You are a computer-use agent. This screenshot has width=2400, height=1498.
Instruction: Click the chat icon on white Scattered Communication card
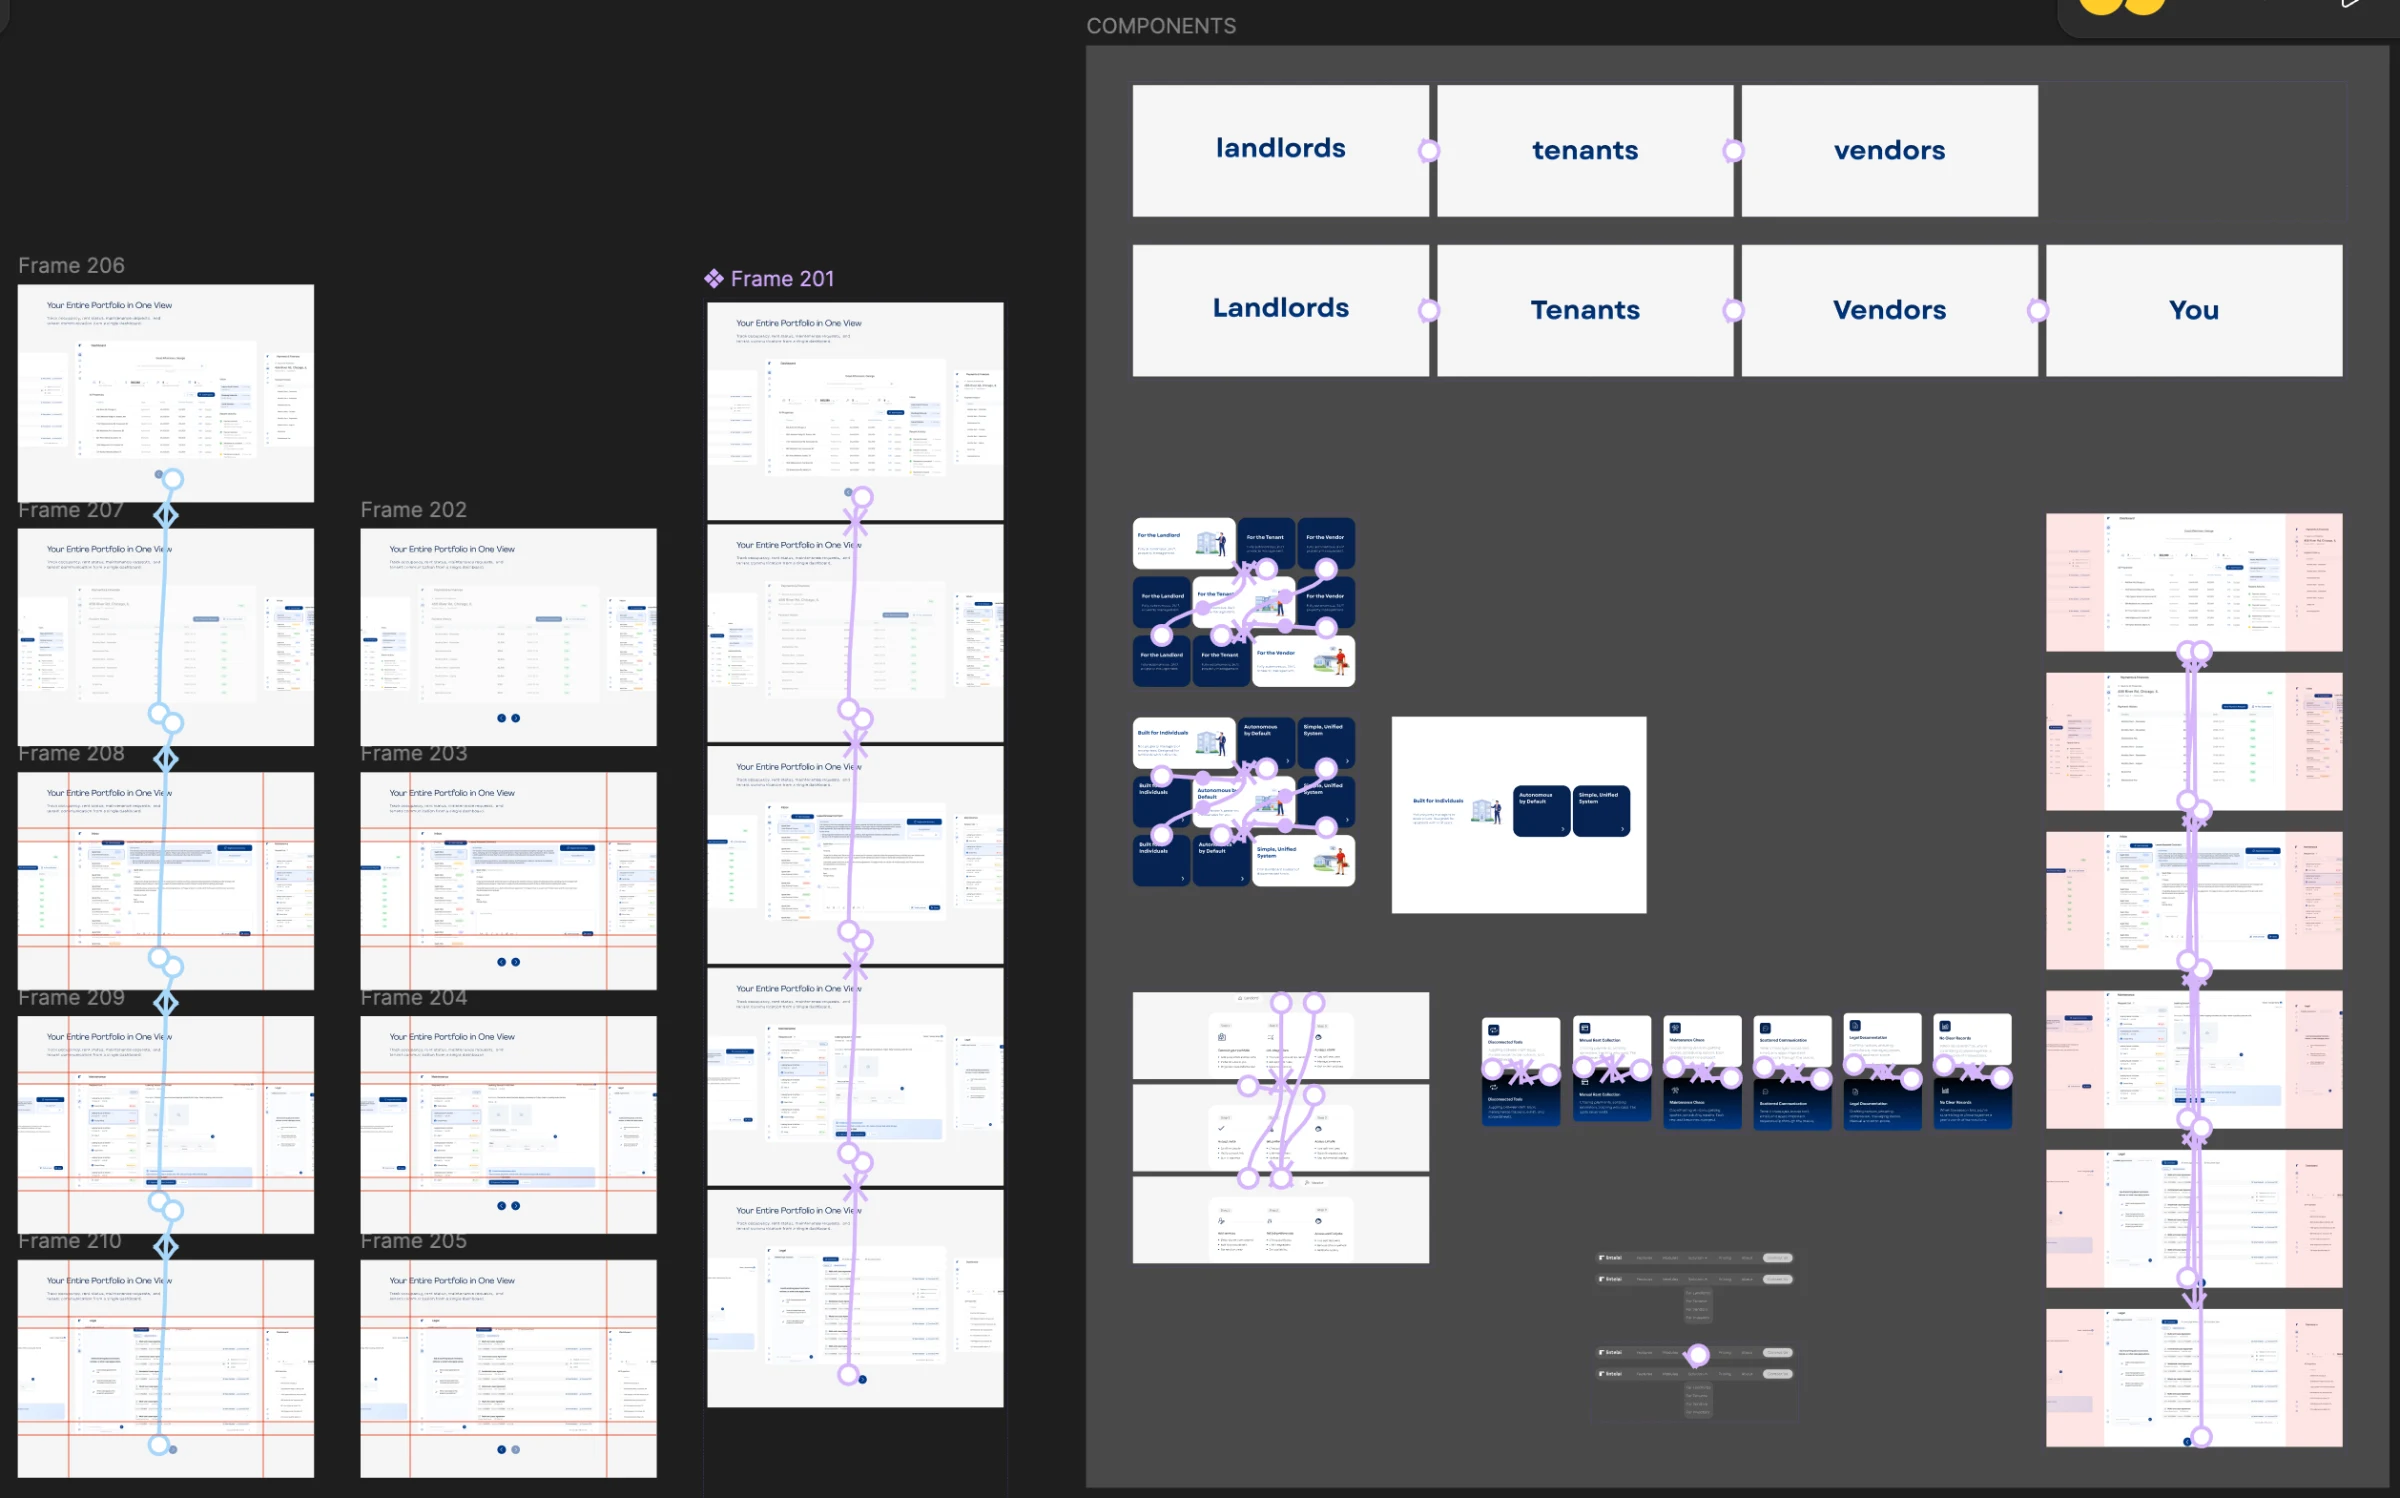click(x=1765, y=1028)
